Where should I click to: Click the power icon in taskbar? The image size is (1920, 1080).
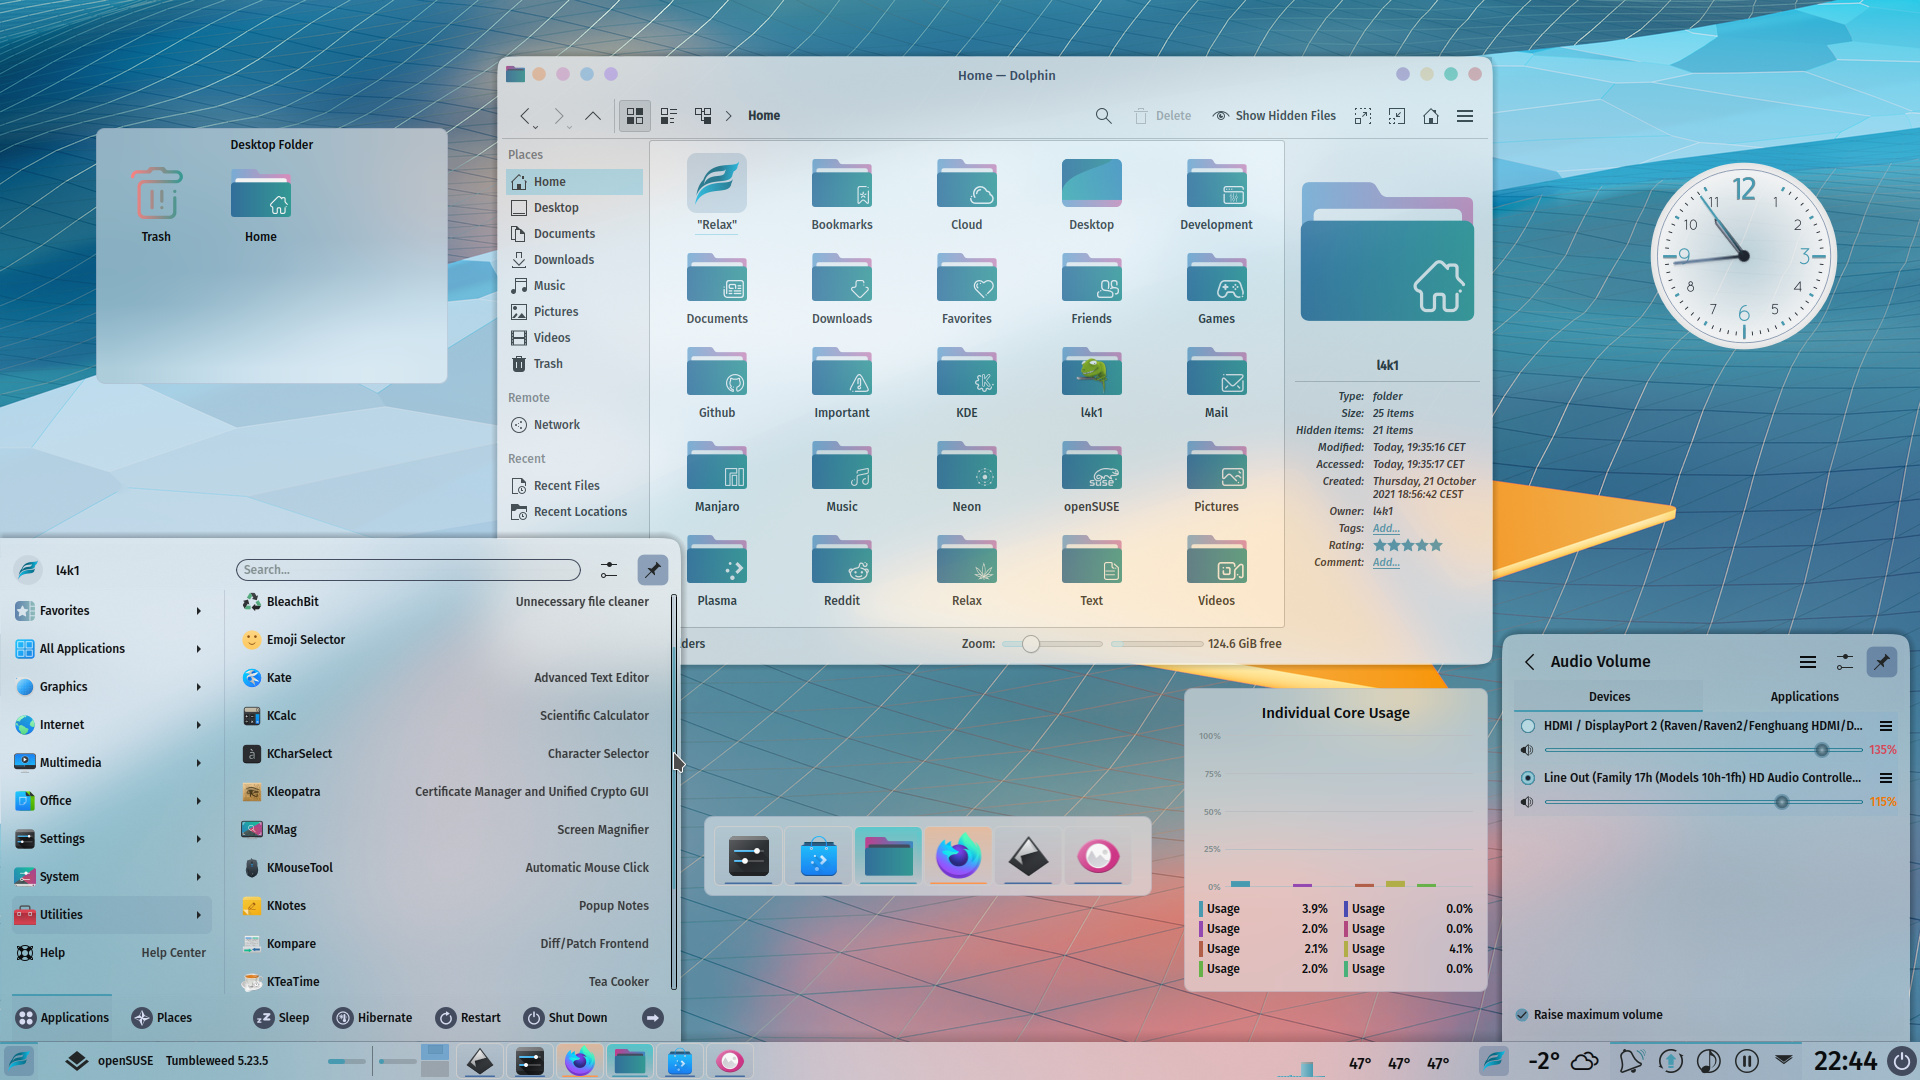[x=1901, y=1061]
